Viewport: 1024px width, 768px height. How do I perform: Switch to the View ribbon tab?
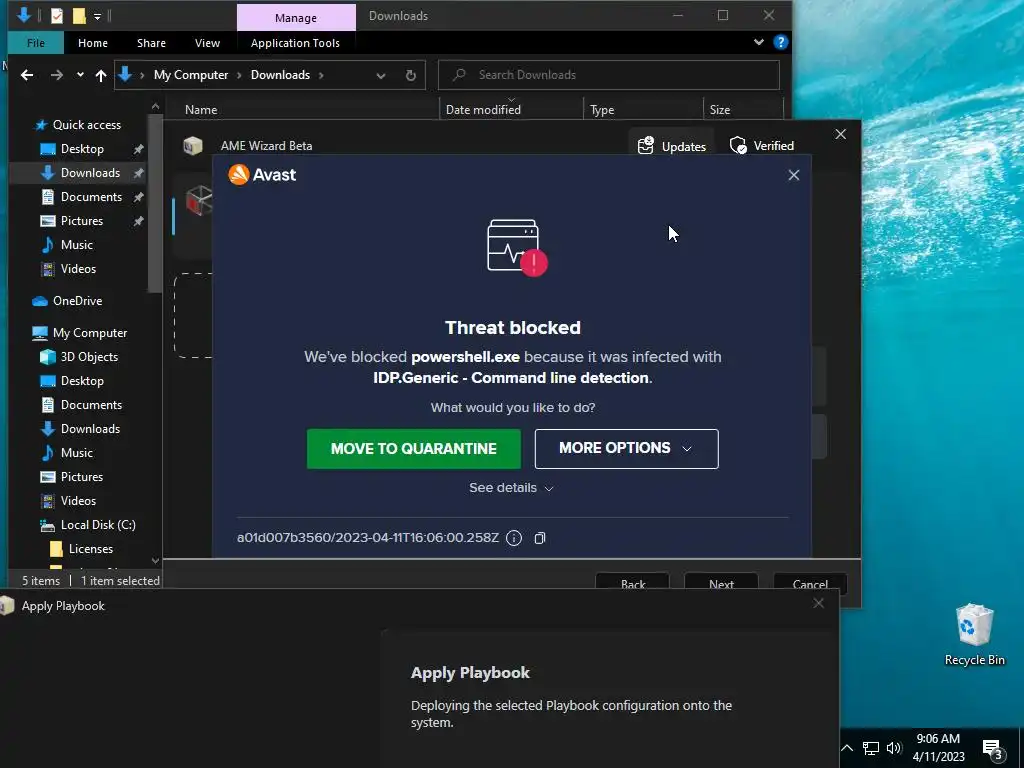(207, 43)
